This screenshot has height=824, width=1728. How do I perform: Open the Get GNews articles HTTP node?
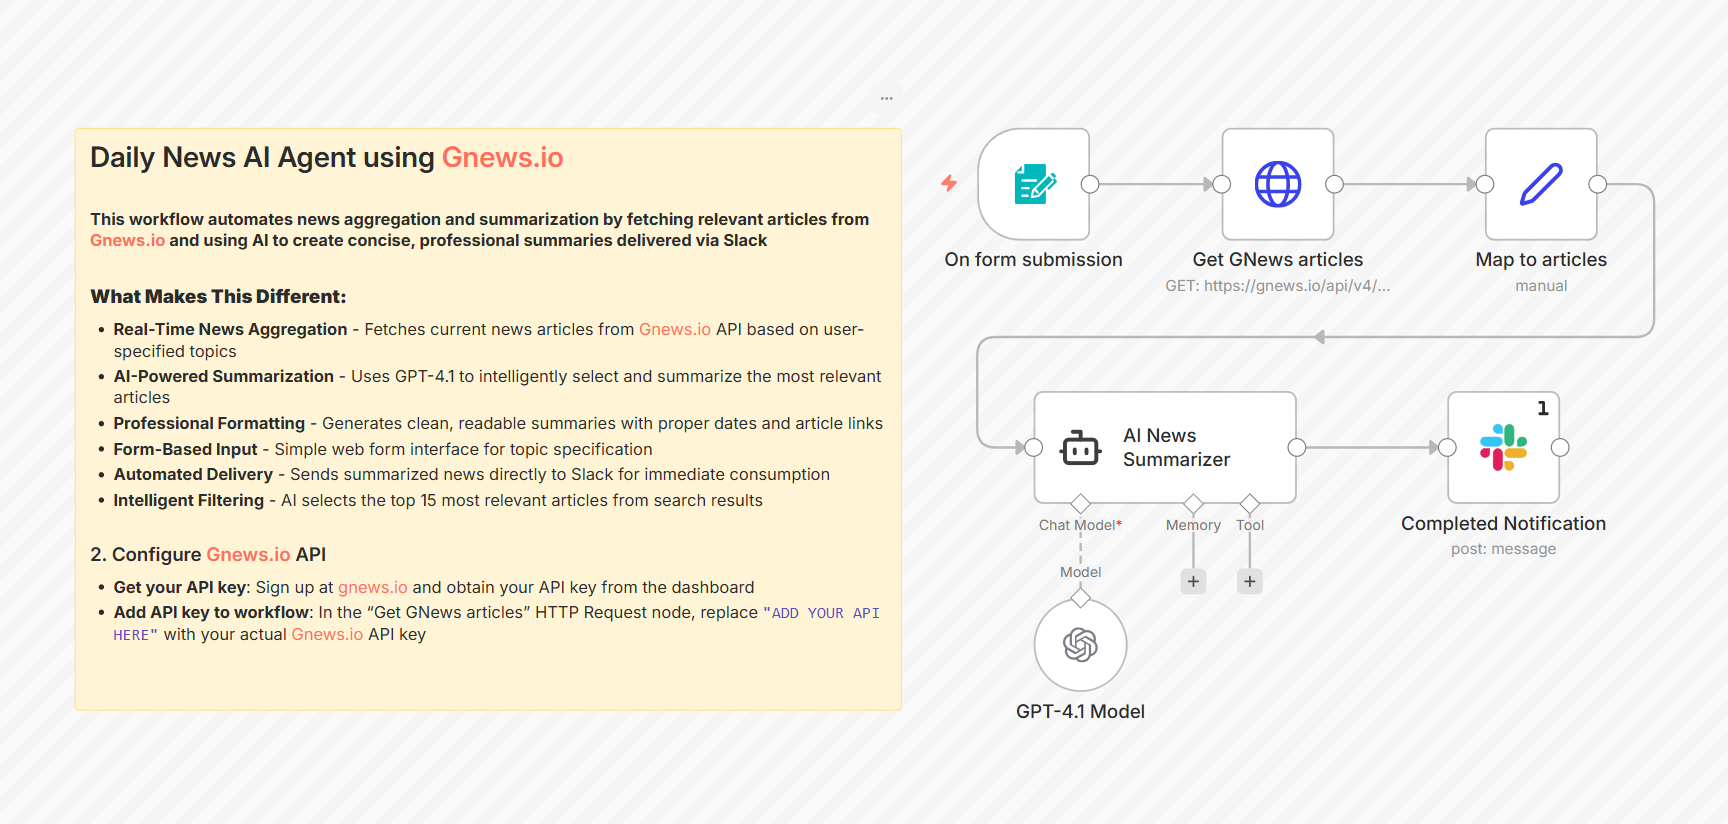1278,184
